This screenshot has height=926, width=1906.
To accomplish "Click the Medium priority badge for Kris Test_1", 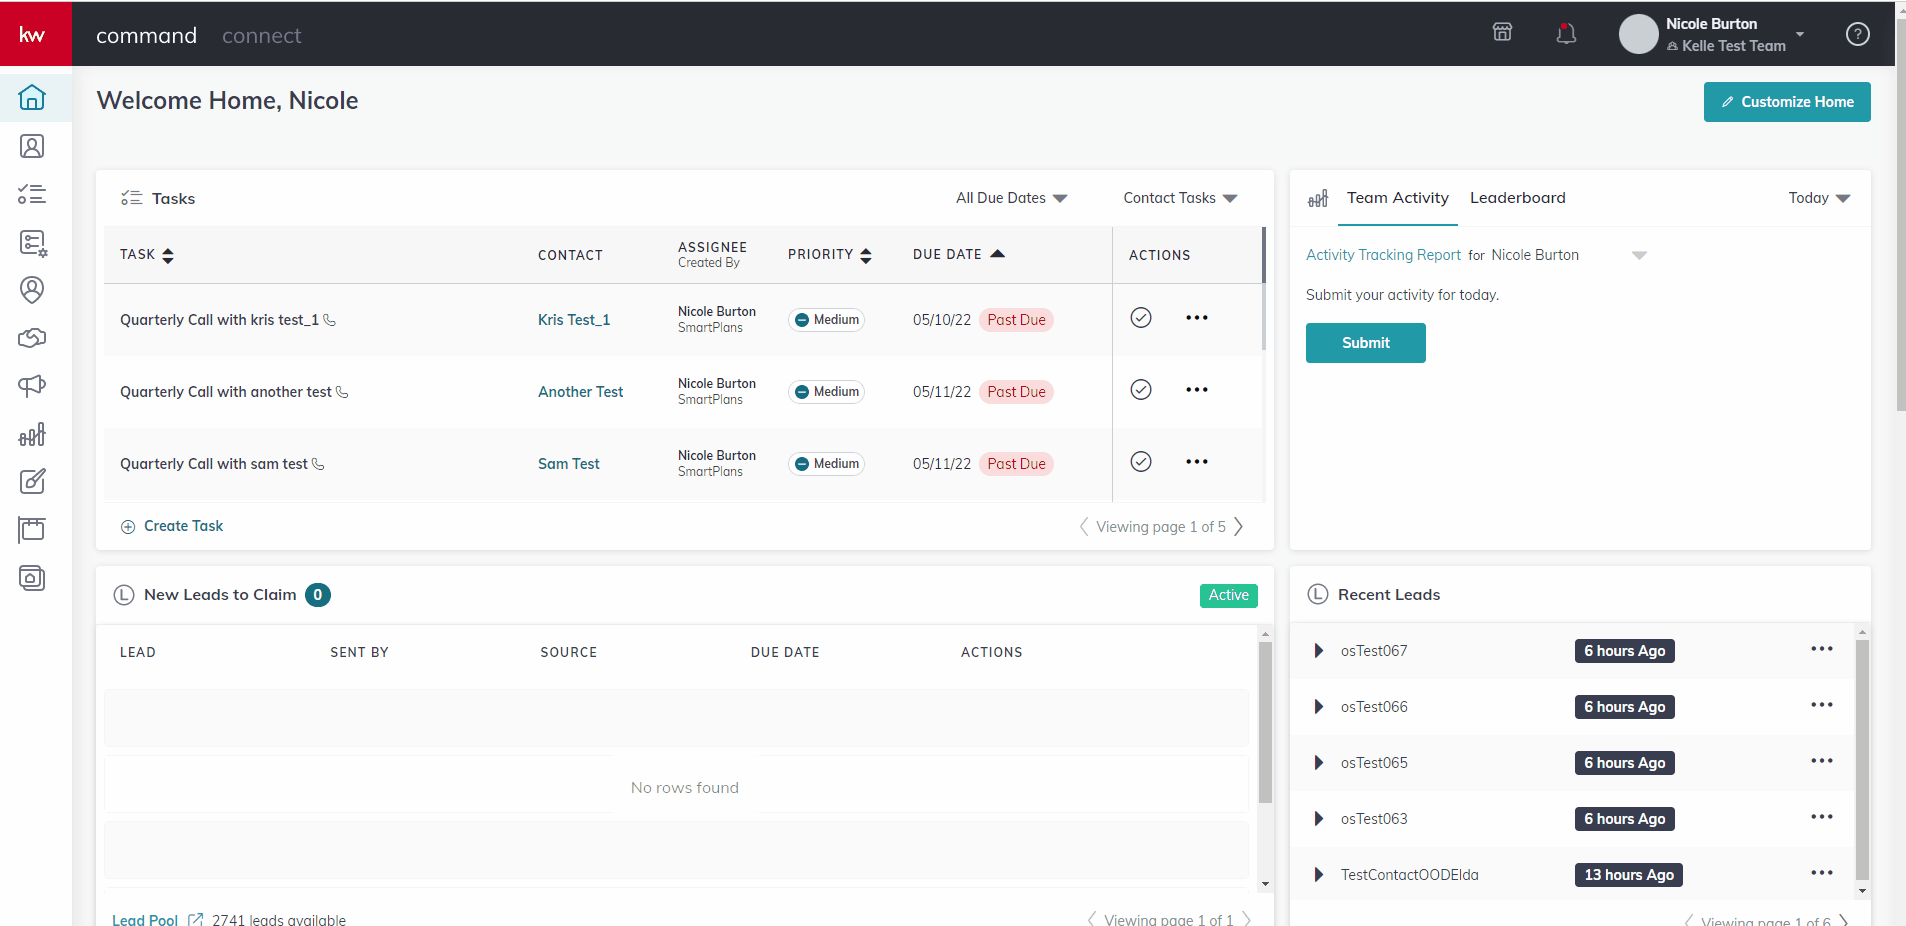I will click(x=827, y=320).
